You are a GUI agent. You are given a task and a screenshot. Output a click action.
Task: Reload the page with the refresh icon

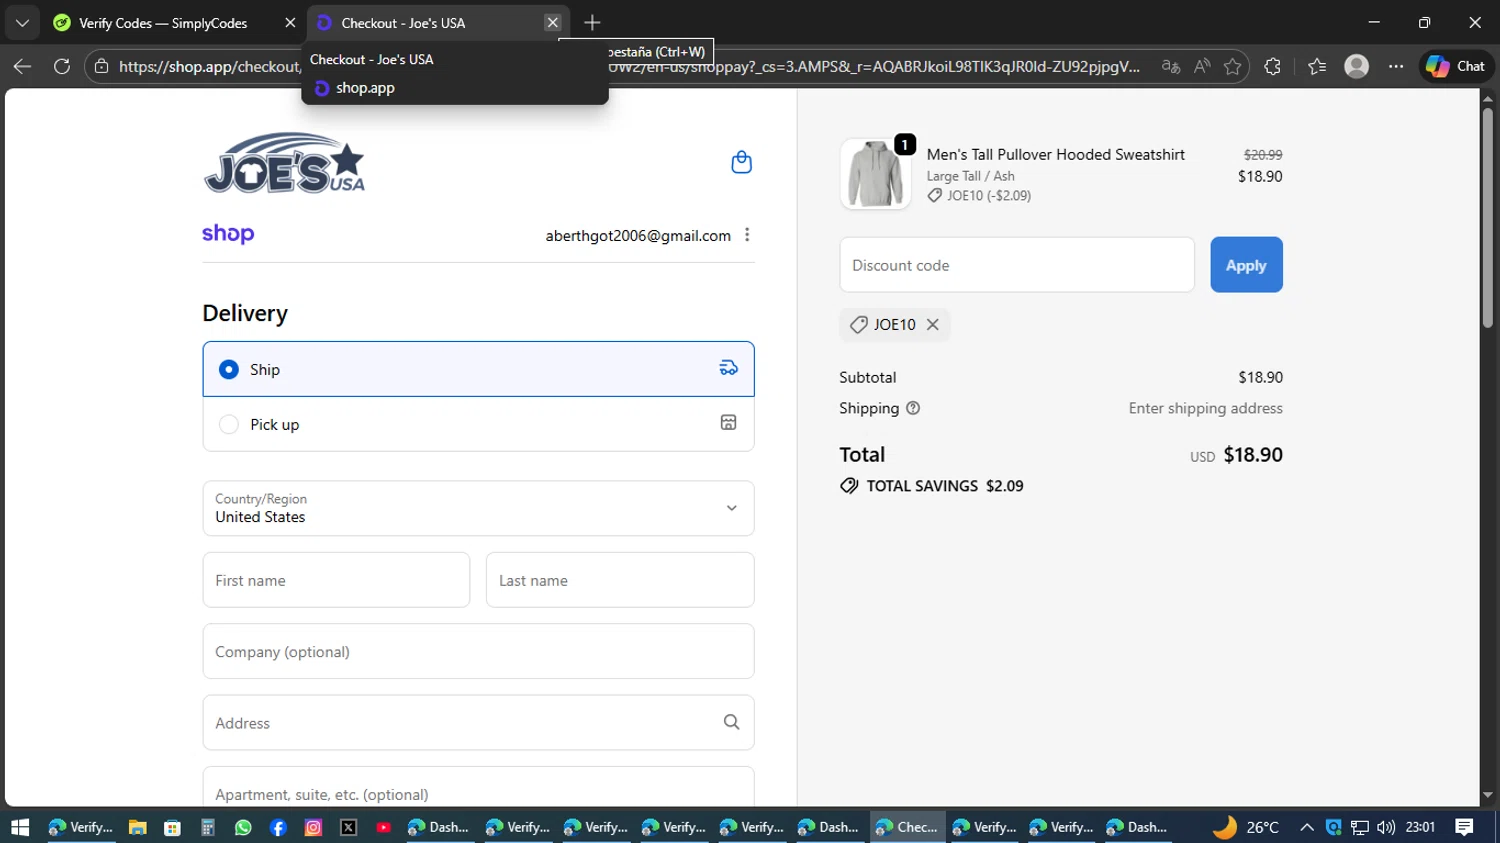(x=62, y=66)
